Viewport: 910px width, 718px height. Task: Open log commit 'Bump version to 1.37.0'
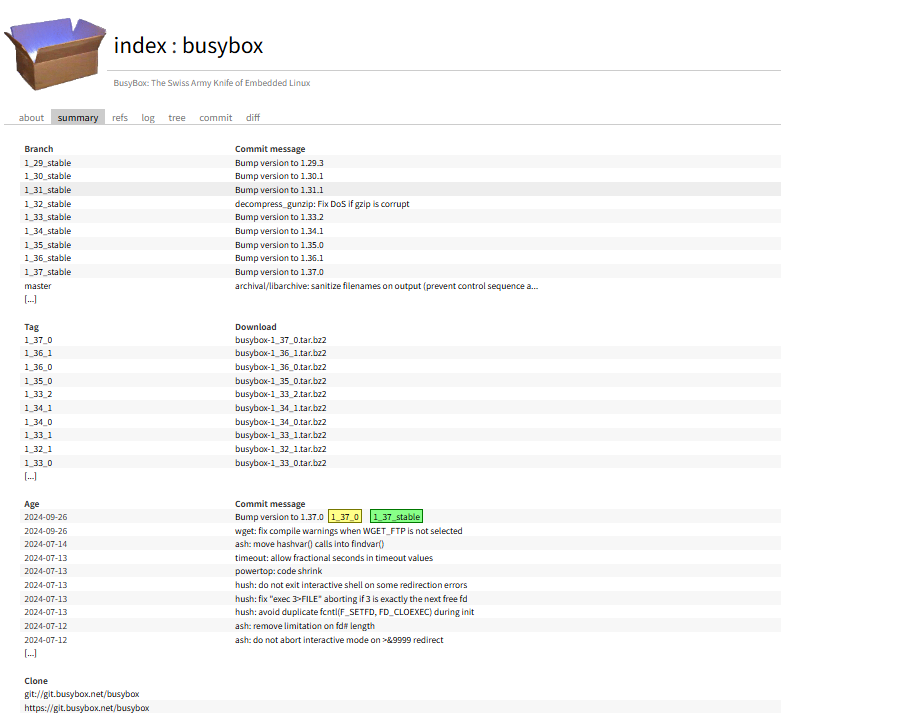coord(279,517)
